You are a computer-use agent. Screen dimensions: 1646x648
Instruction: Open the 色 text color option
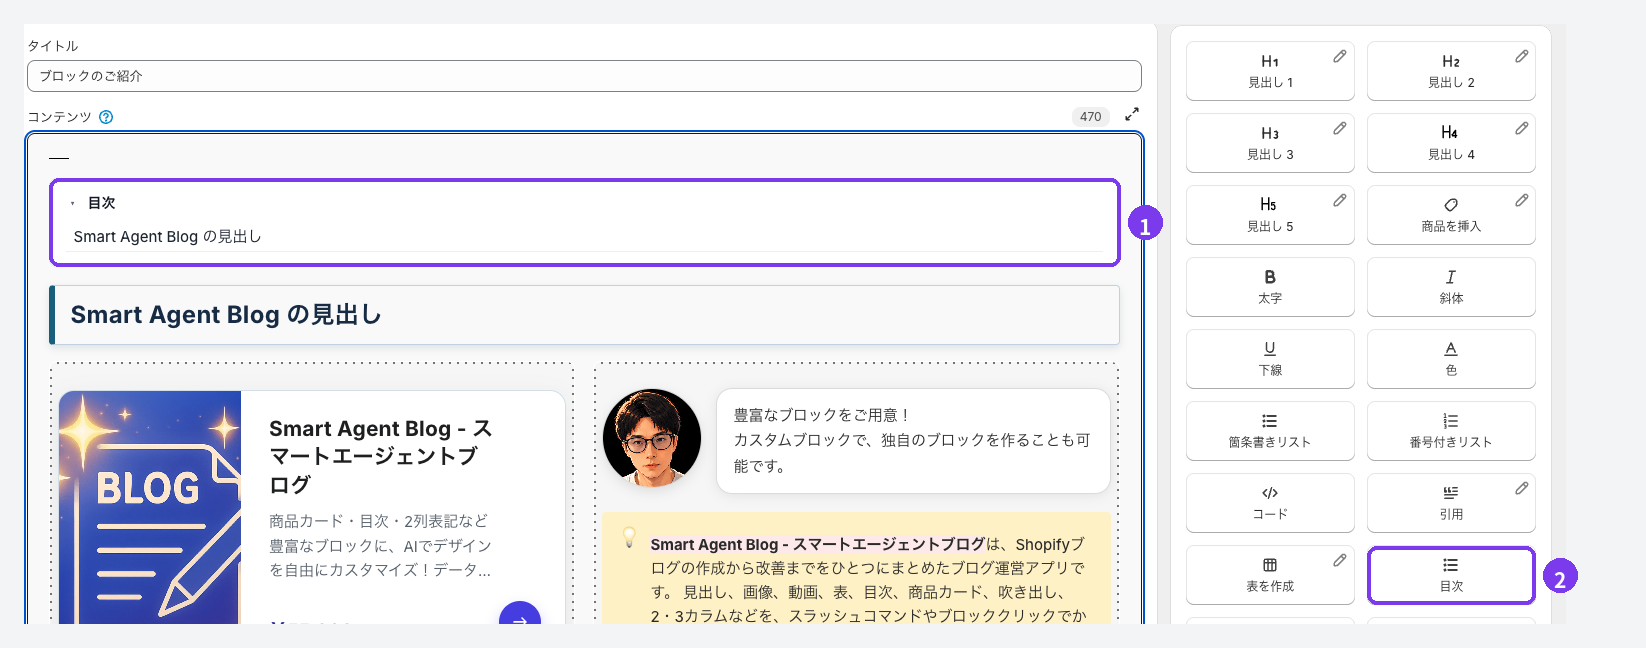[x=1451, y=359]
